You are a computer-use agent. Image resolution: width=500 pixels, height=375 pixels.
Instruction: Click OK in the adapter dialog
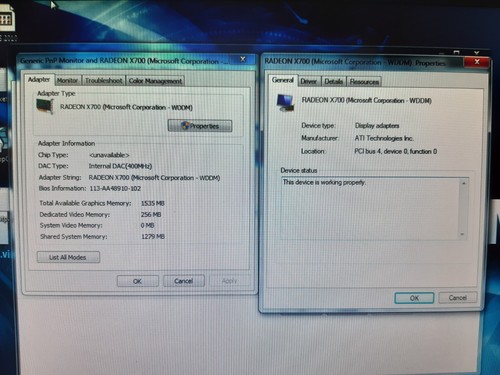[x=137, y=281]
